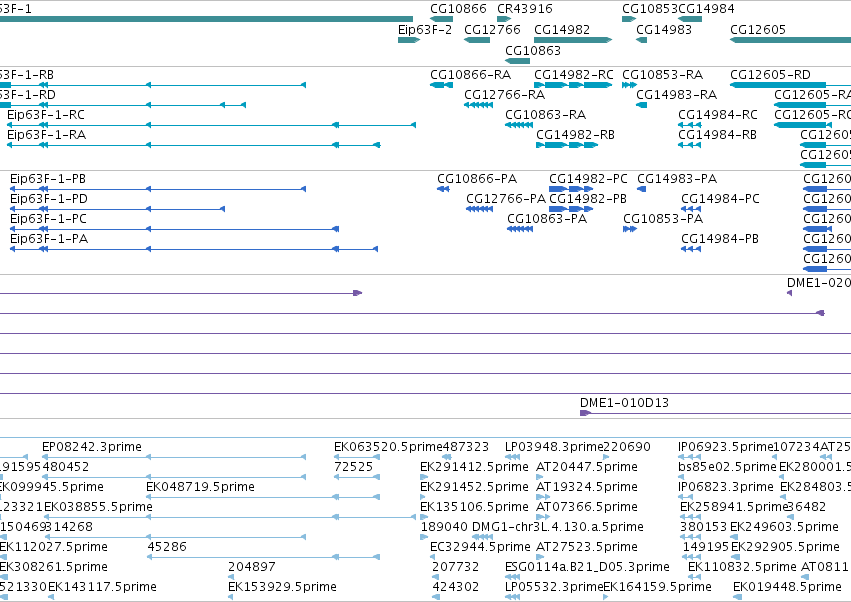
Task: Select EST EK063520.5prime label
Action: [x=389, y=447]
